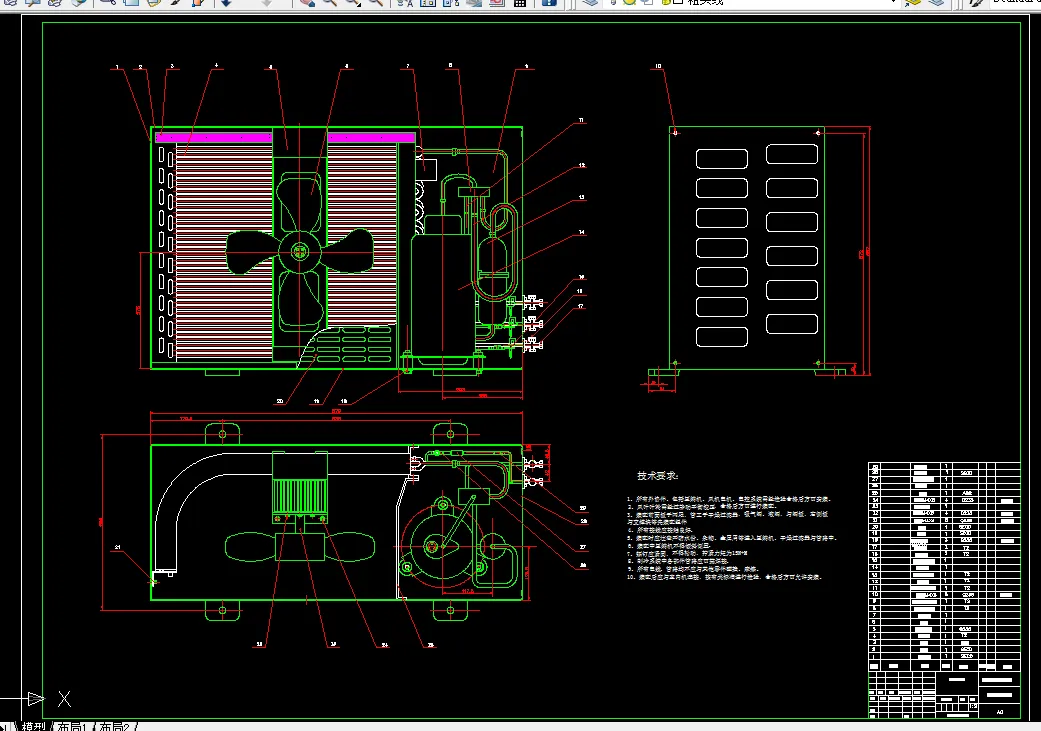Click the layout tab scroll arrow button
The width and height of the screenshot is (1041, 731).
(6, 726)
